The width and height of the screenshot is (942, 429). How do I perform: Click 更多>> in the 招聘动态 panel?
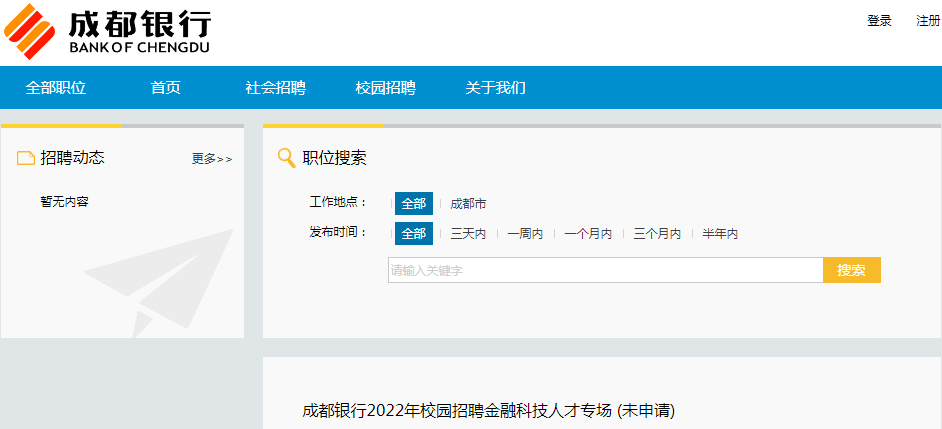(x=212, y=159)
